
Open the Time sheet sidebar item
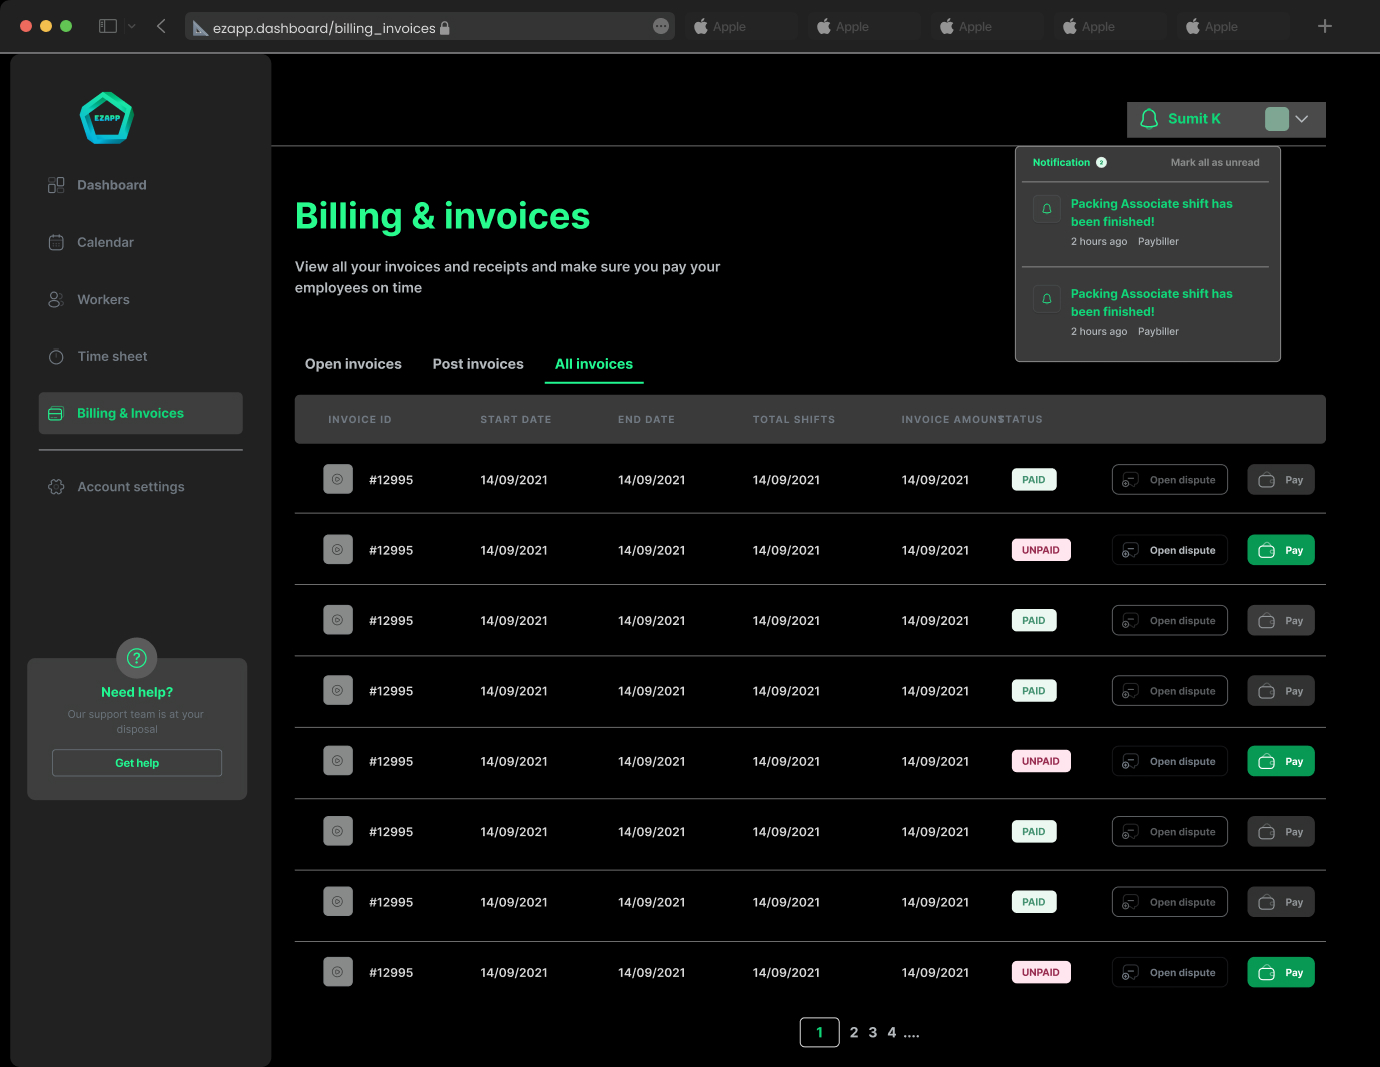coord(112,357)
